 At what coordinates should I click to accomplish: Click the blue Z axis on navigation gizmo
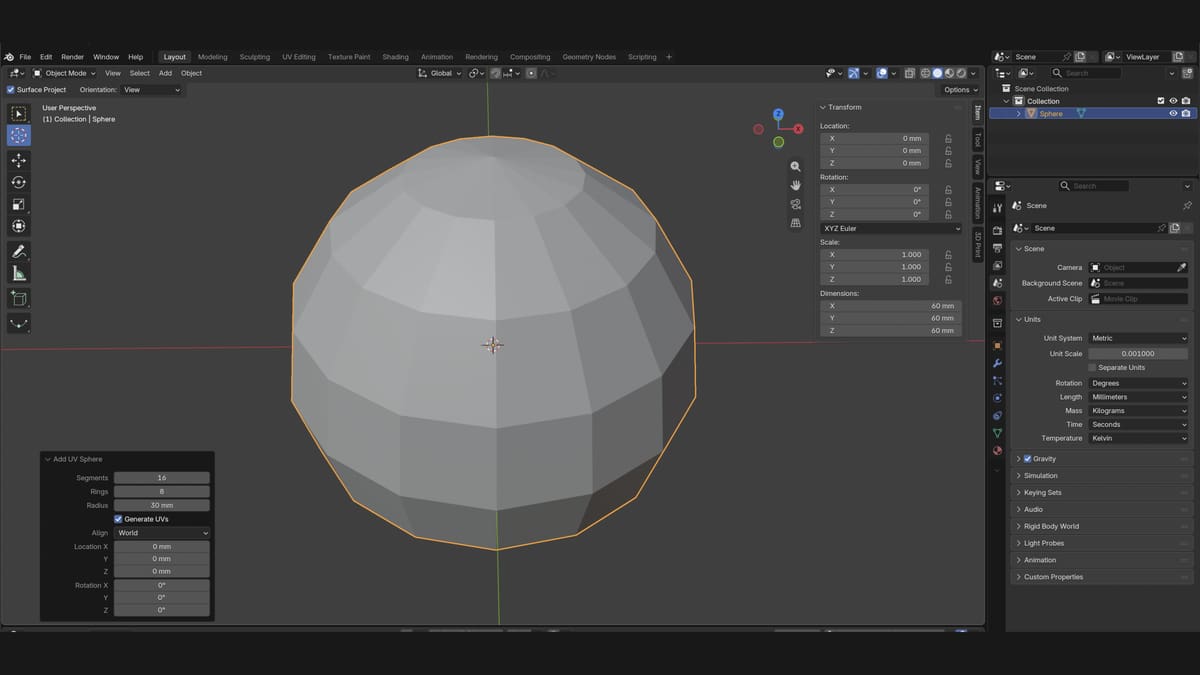778,114
